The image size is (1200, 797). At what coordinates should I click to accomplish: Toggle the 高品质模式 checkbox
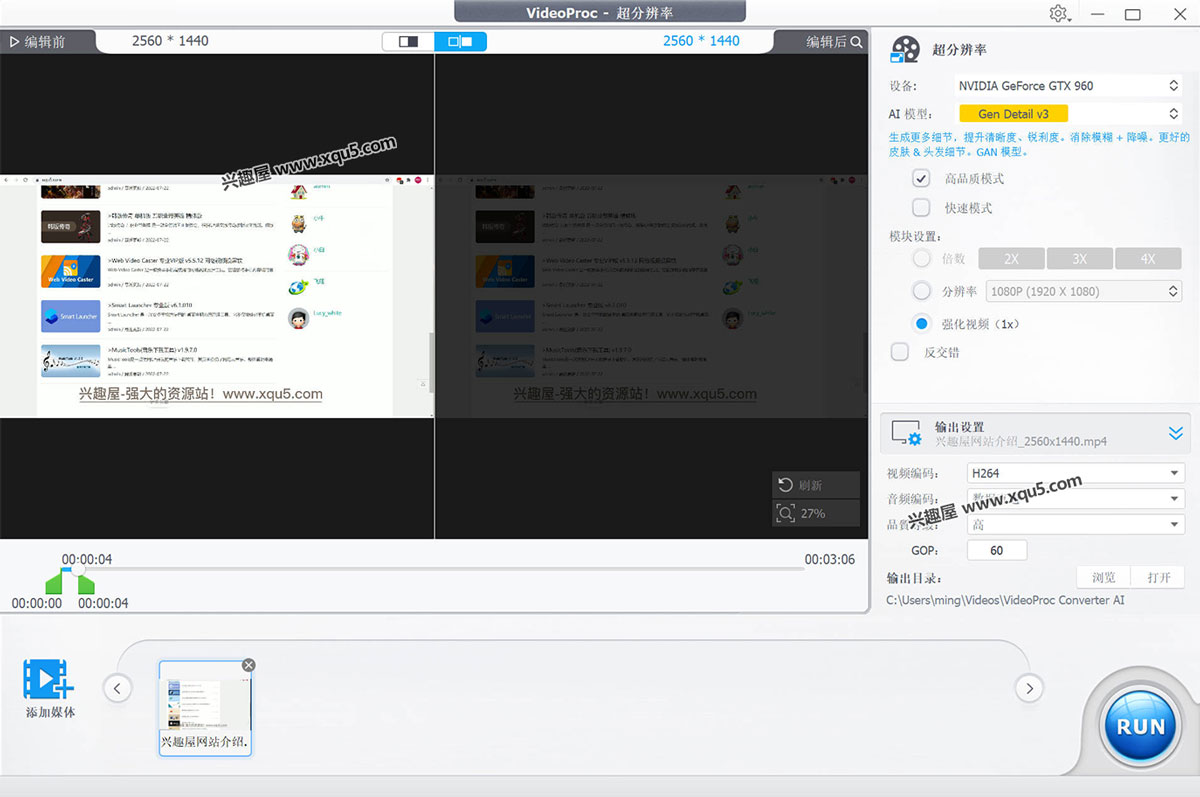pos(922,179)
